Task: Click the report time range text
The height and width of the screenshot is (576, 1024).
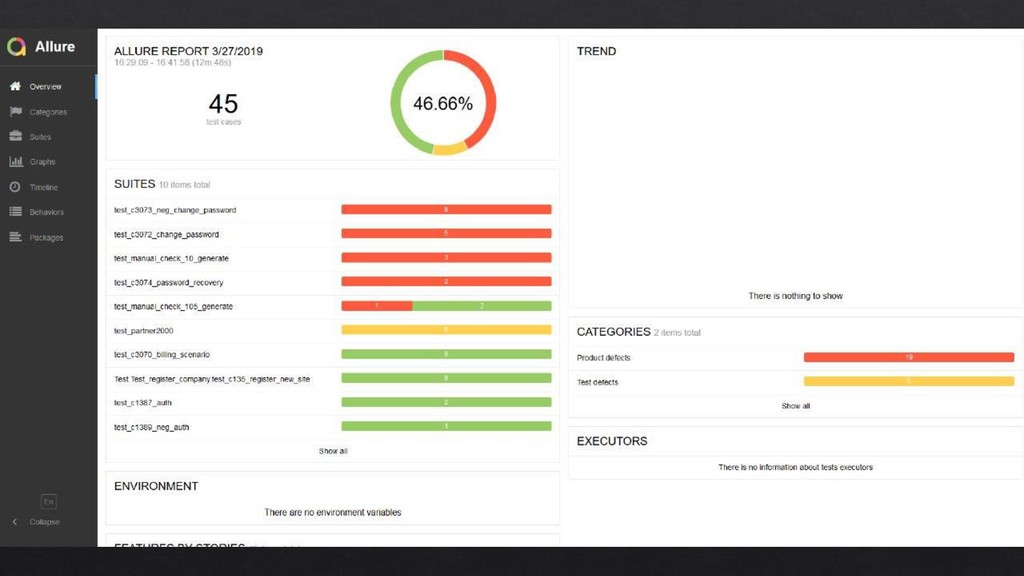Action: tap(172, 63)
